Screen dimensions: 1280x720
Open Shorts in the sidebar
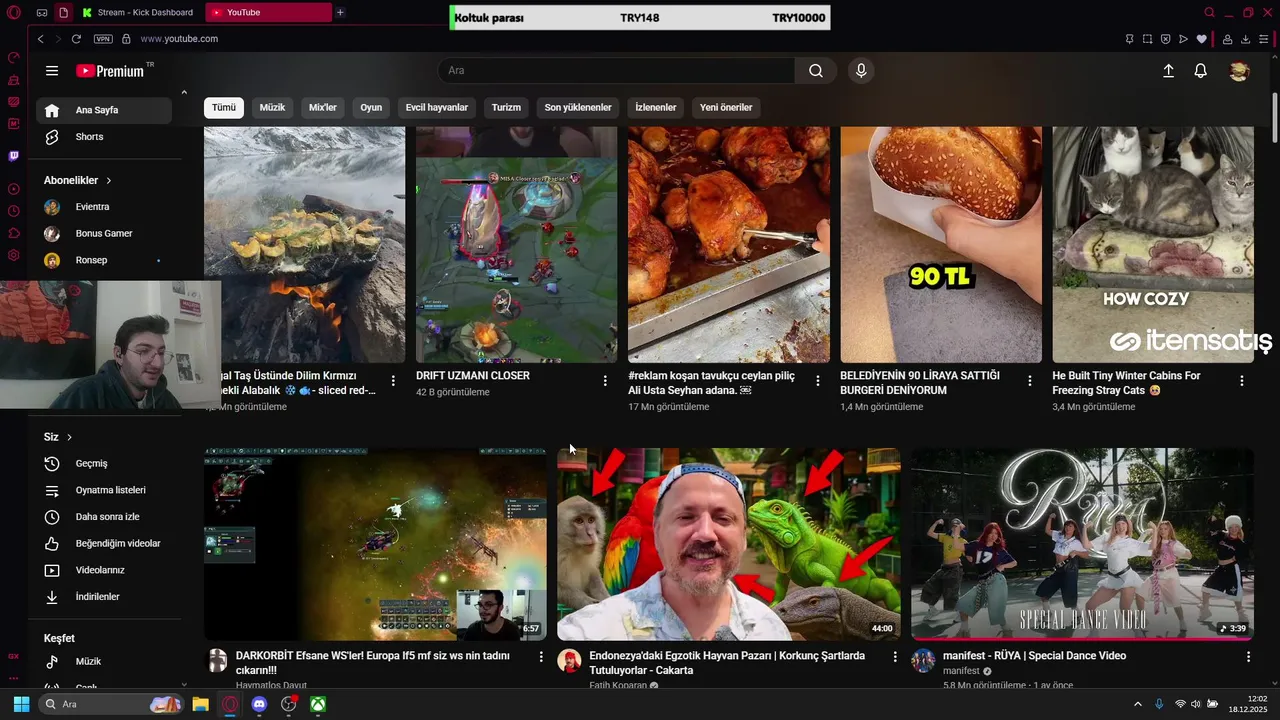[x=103, y=137]
